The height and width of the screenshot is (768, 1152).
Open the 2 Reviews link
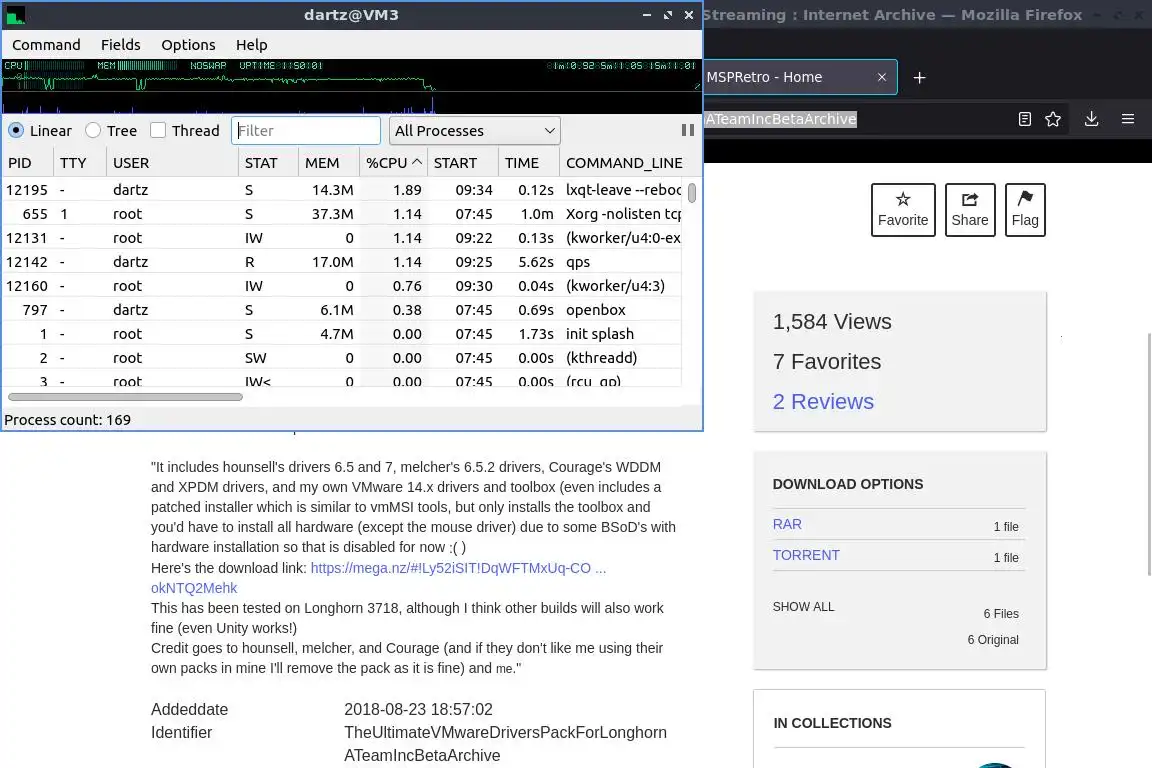tap(823, 401)
